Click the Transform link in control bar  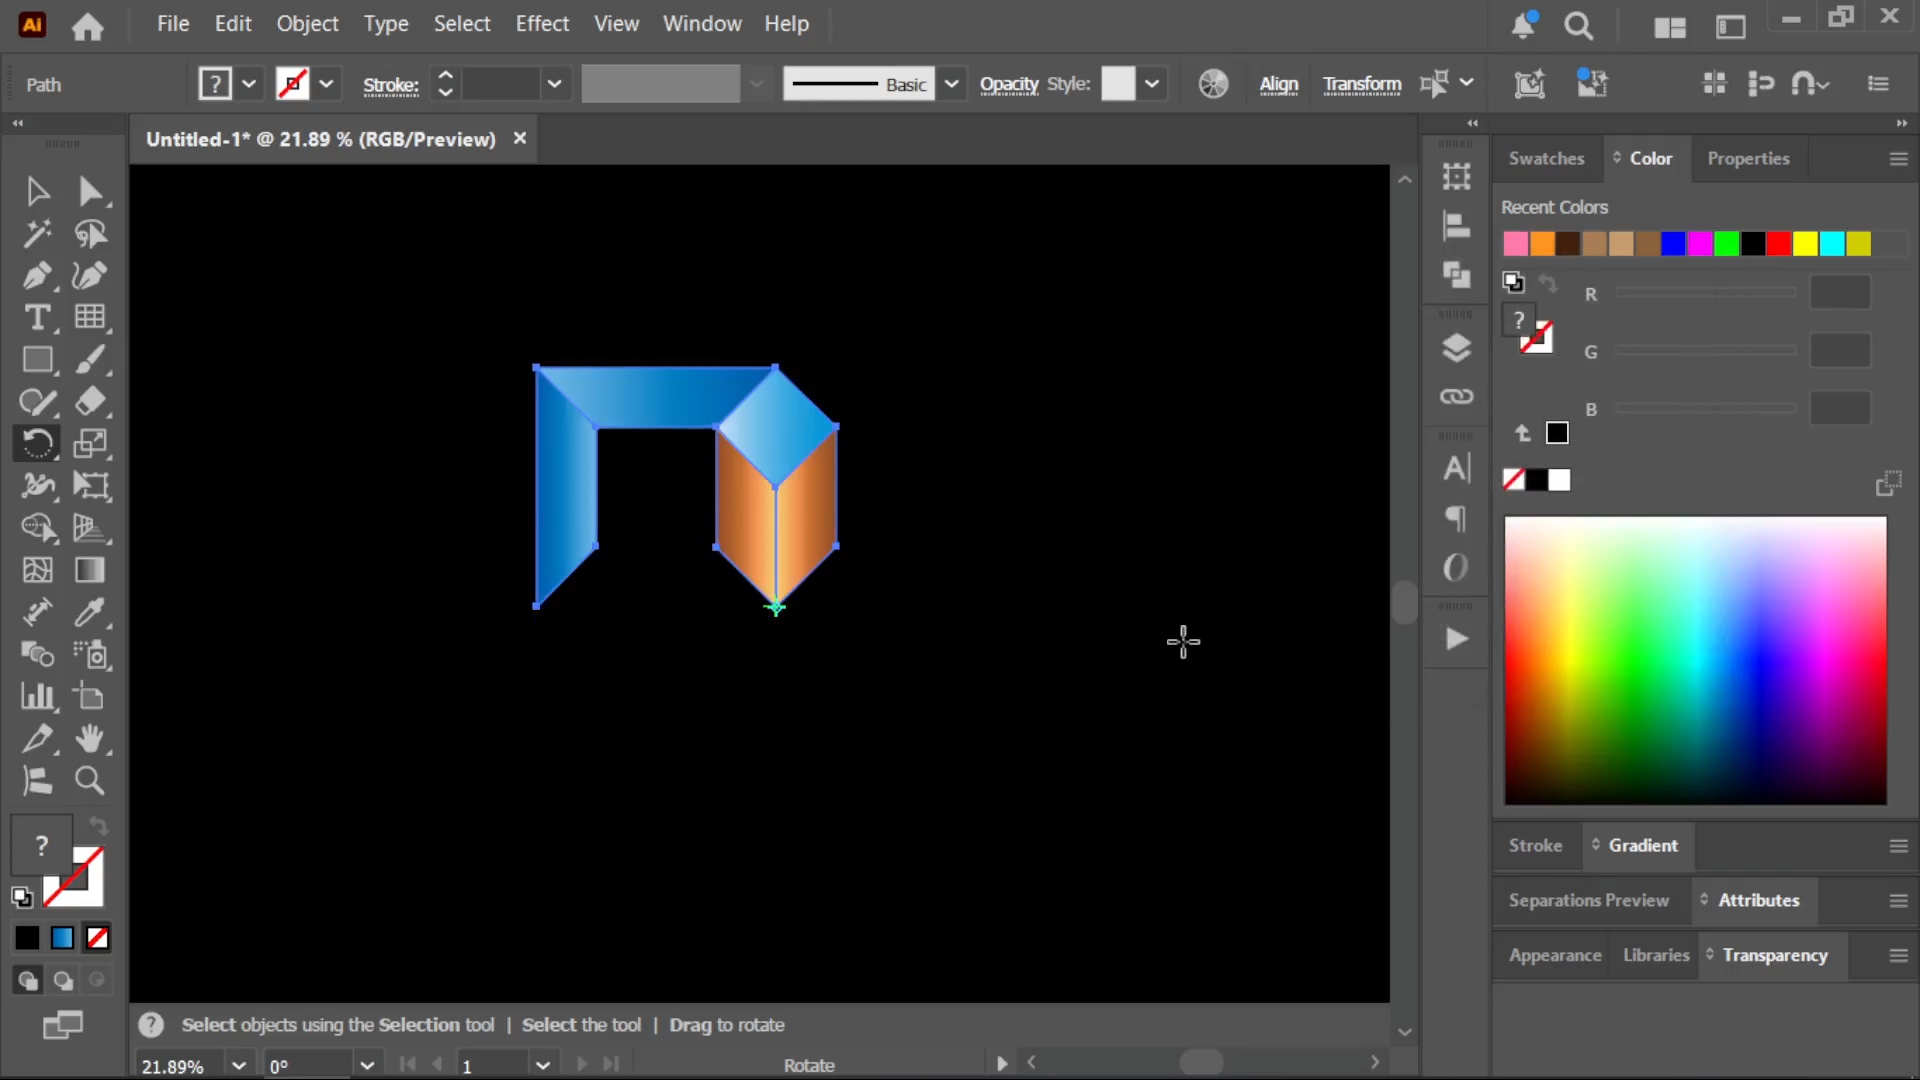pos(1362,85)
